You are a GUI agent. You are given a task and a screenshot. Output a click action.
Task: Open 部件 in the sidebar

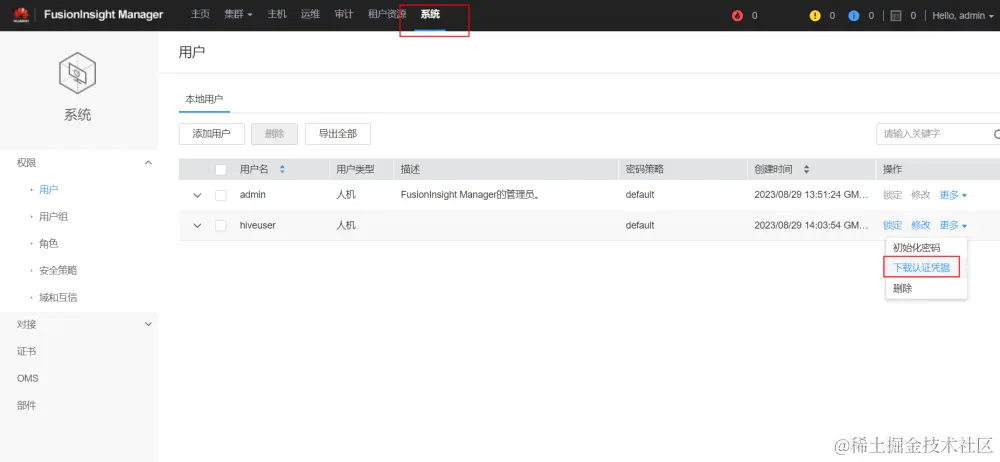point(26,405)
